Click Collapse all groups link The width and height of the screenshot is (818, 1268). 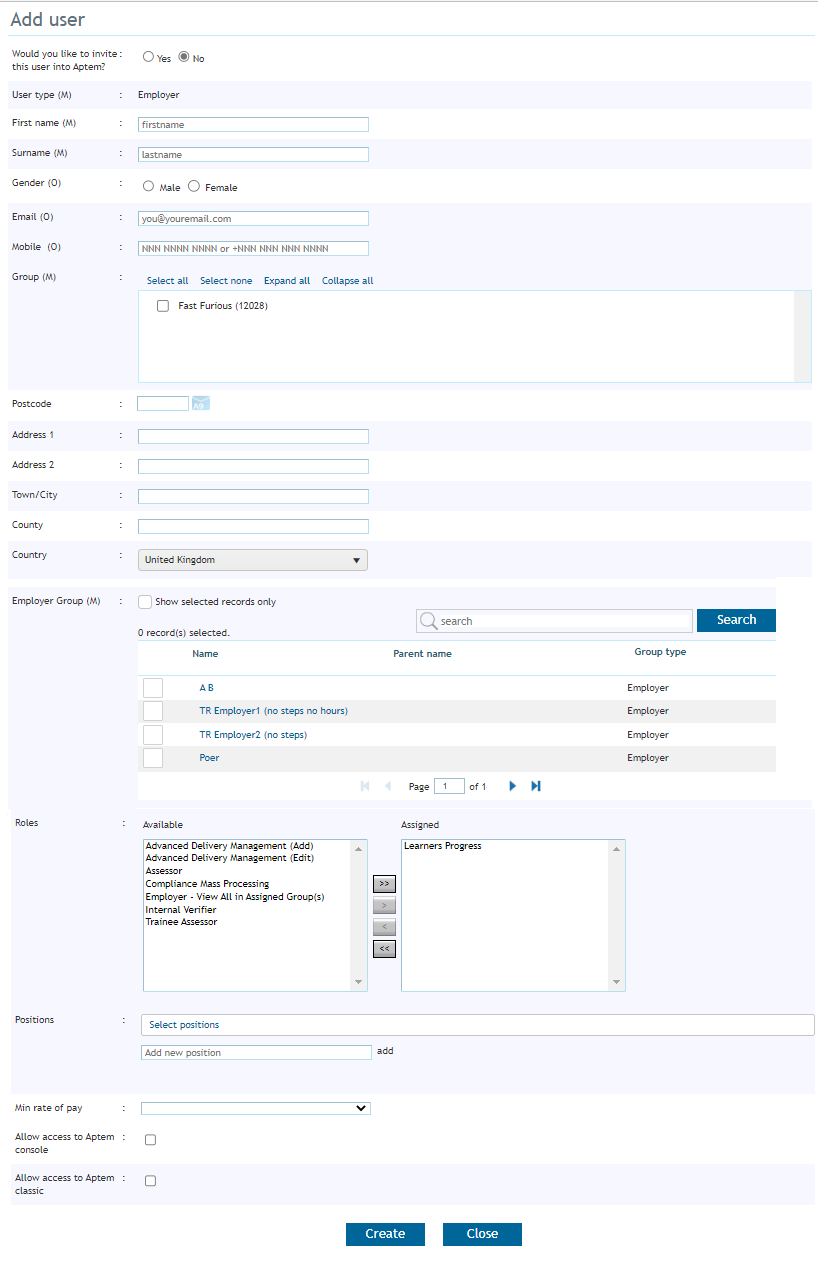(x=348, y=281)
